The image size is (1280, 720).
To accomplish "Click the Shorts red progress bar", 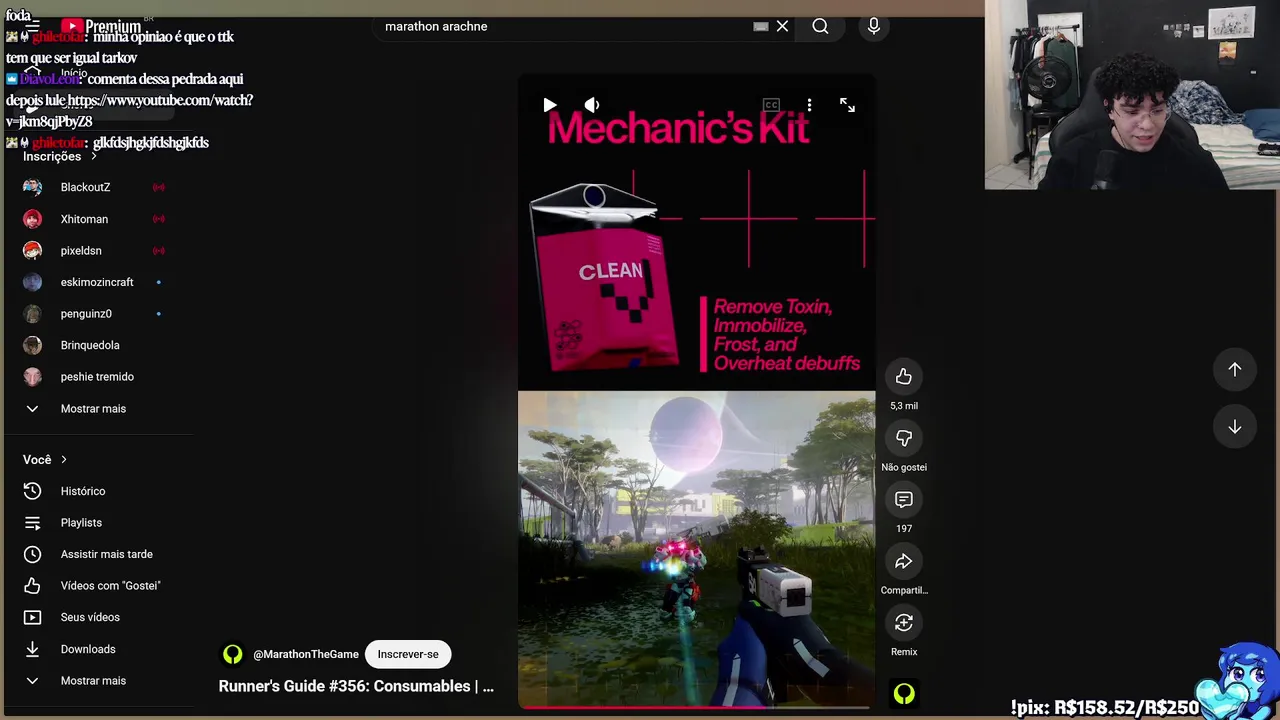I will 696,707.
